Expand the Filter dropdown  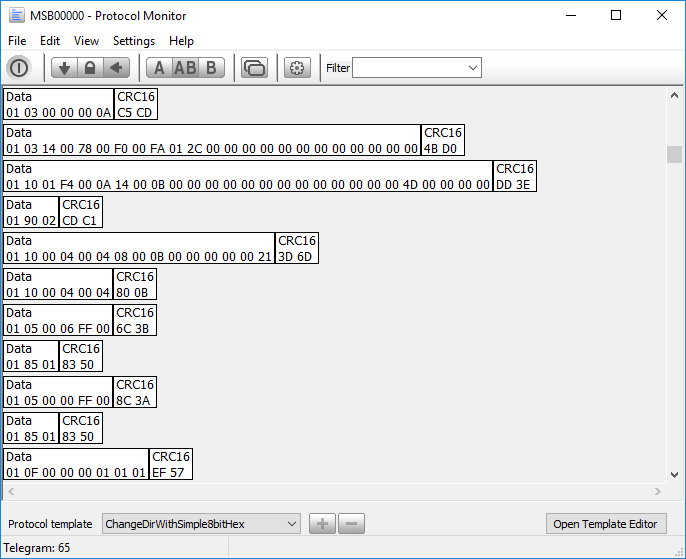473,68
